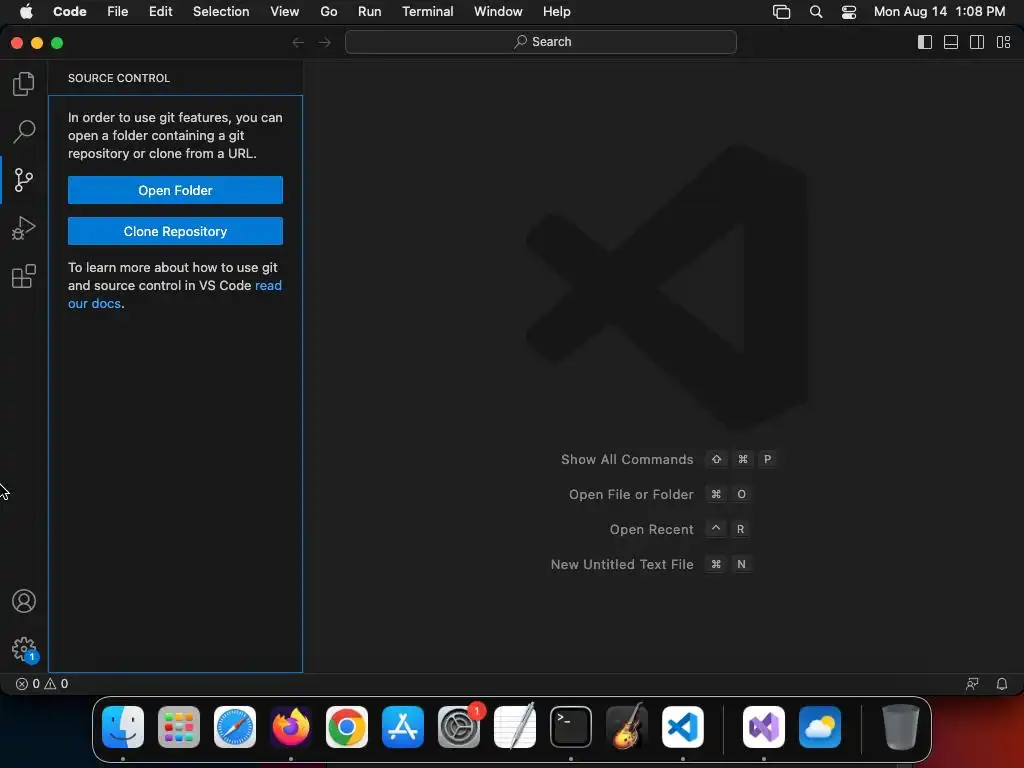Launch Safari from the Dock
1024x768 pixels.
tap(235, 727)
